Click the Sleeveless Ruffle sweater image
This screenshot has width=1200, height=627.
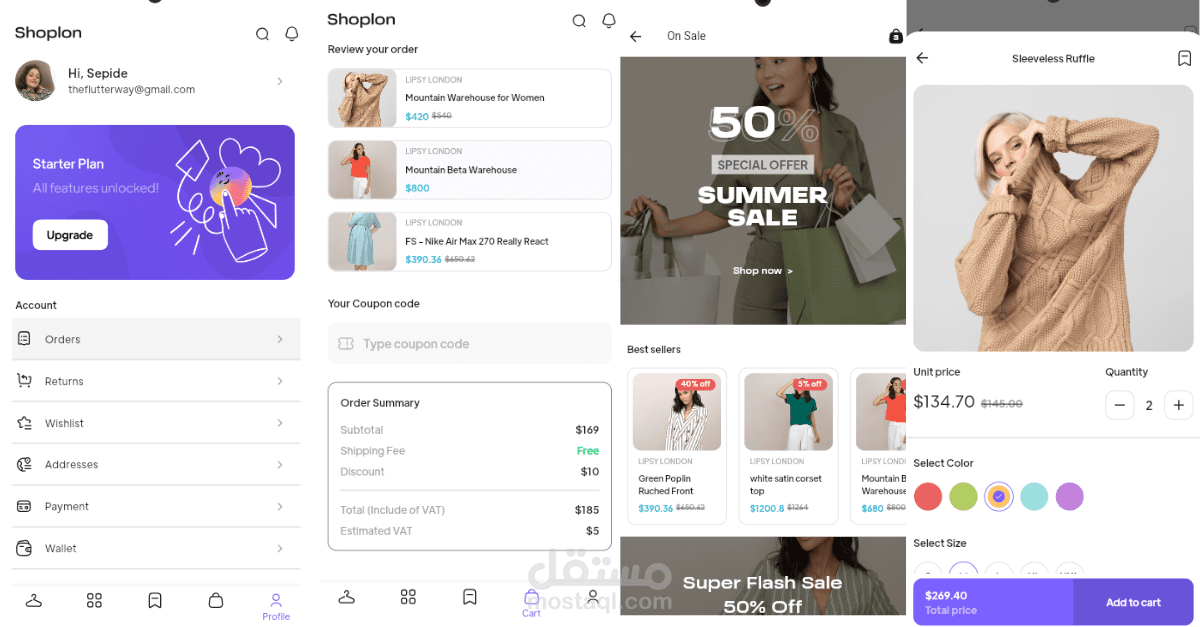[x=1053, y=218]
